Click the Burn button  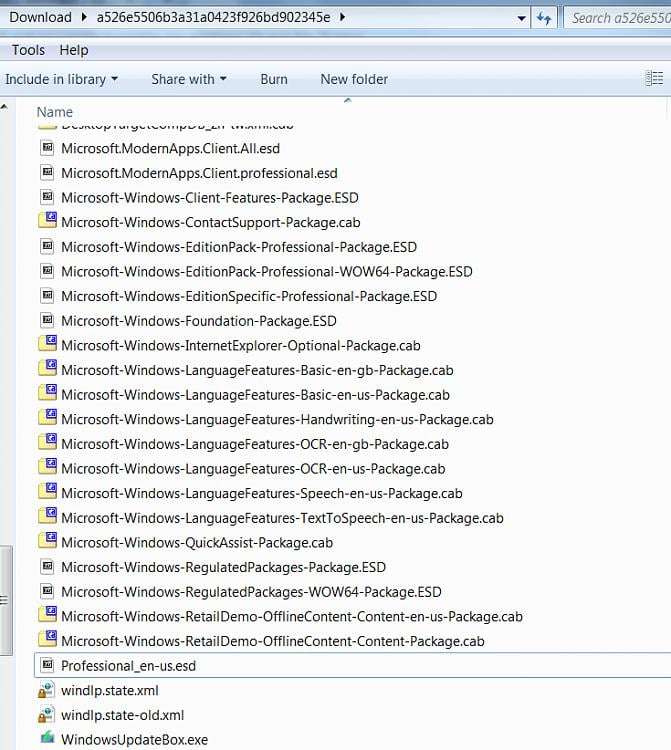(x=274, y=79)
